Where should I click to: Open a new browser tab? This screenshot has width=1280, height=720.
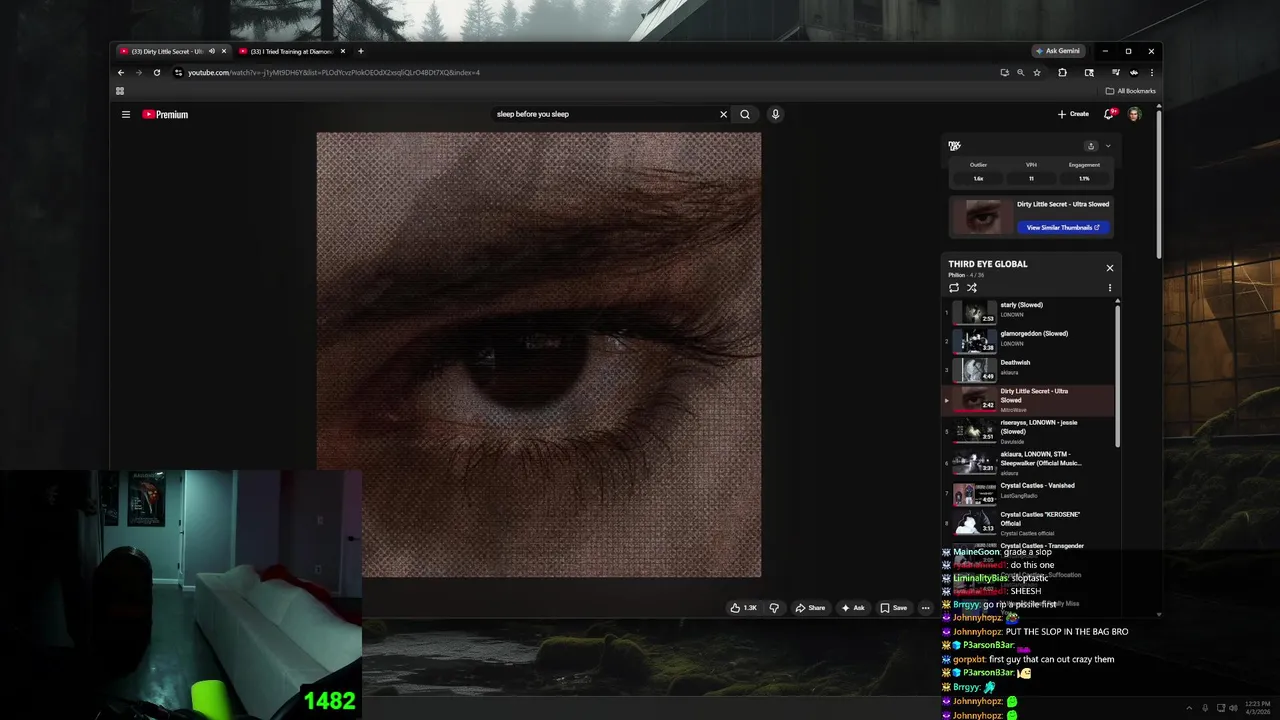point(361,51)
